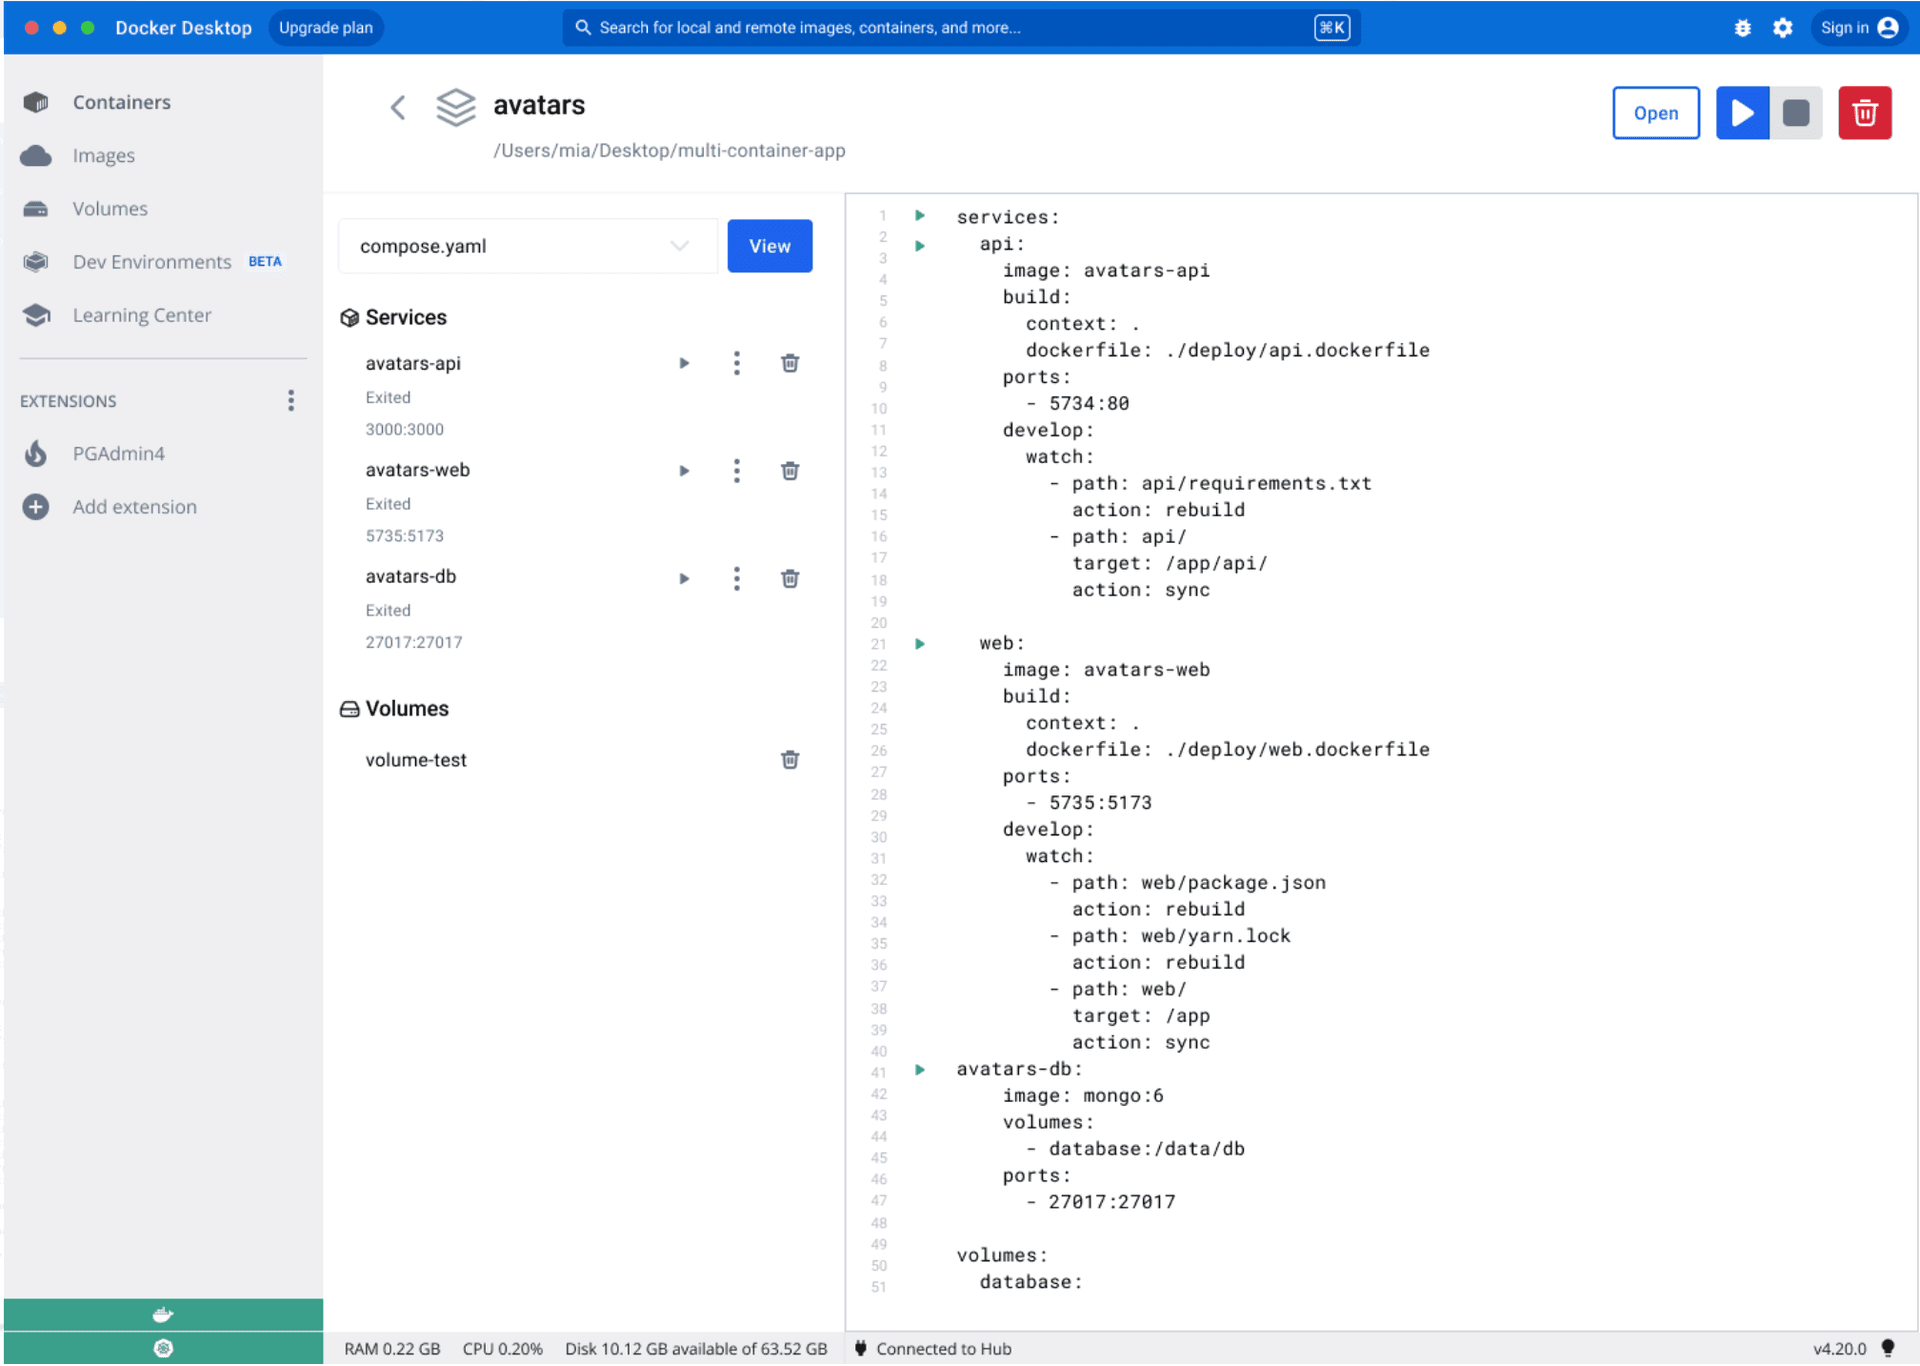Collapse the web section fold arrow

920,644
